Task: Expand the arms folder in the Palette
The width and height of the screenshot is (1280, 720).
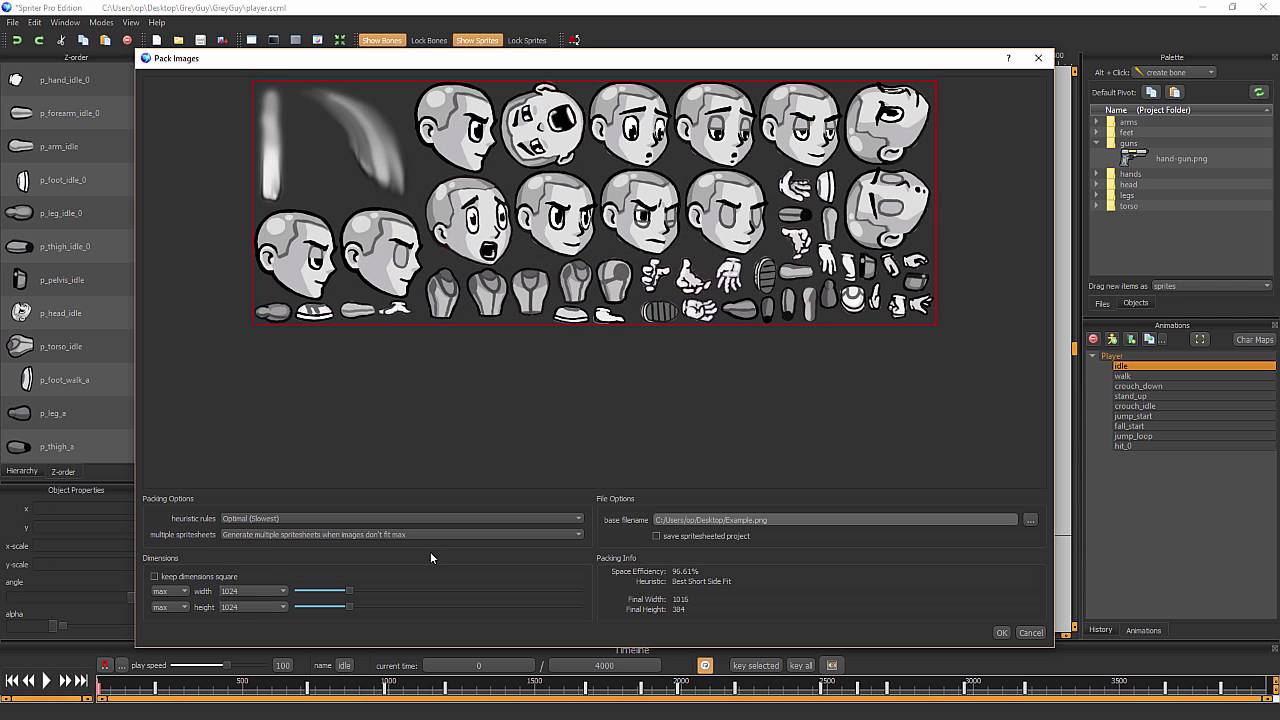Action: click(x=1096, y=122)
